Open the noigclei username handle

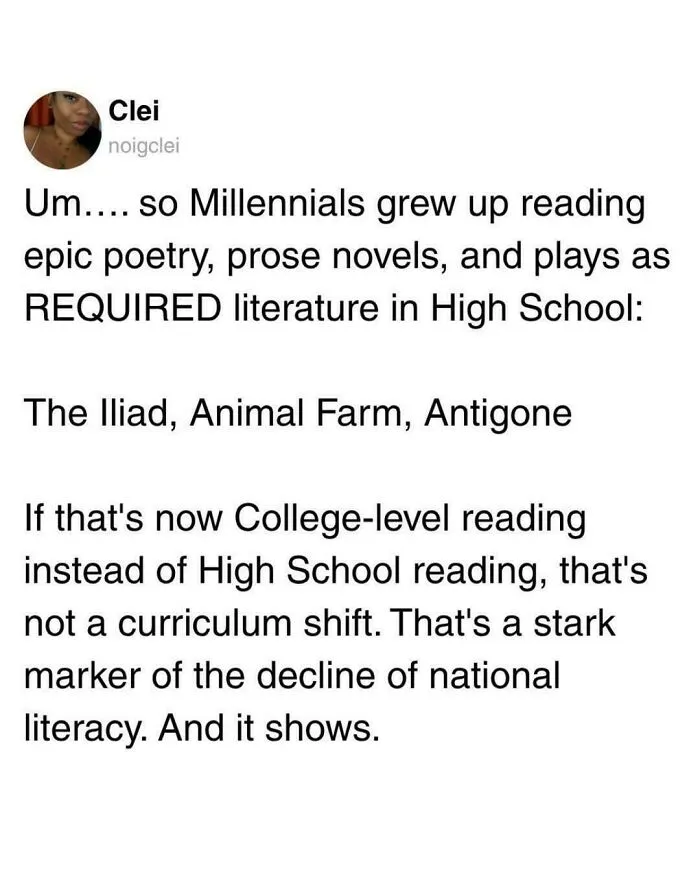(144, 146)
